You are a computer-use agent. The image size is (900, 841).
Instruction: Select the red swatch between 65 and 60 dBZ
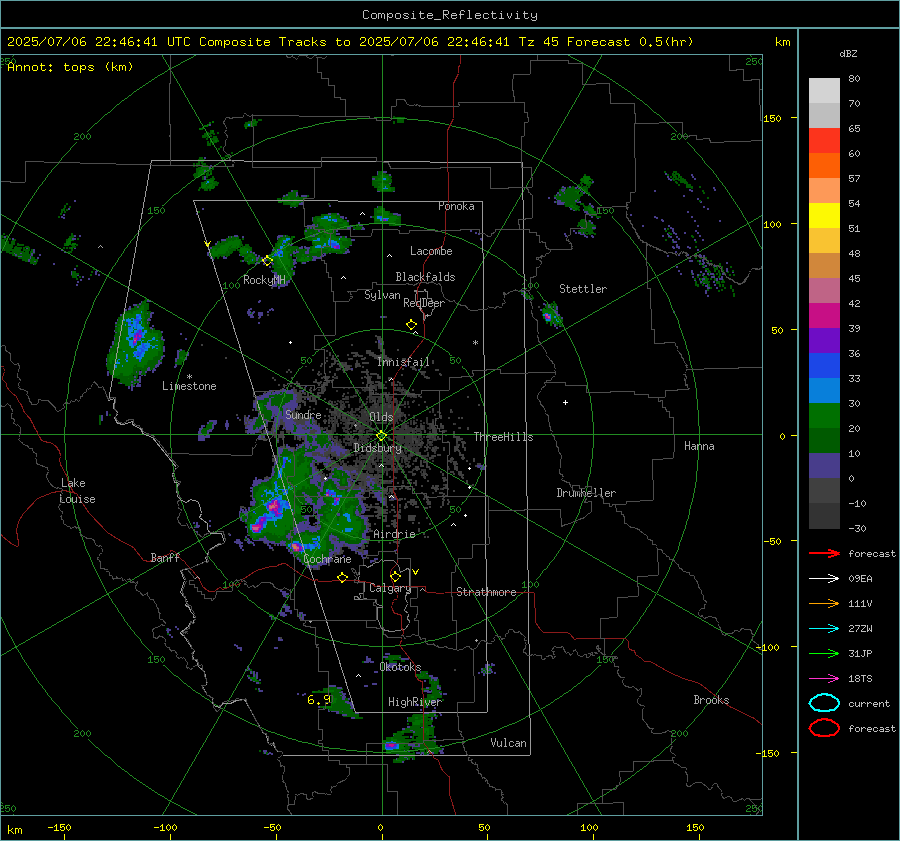(824, 141)
